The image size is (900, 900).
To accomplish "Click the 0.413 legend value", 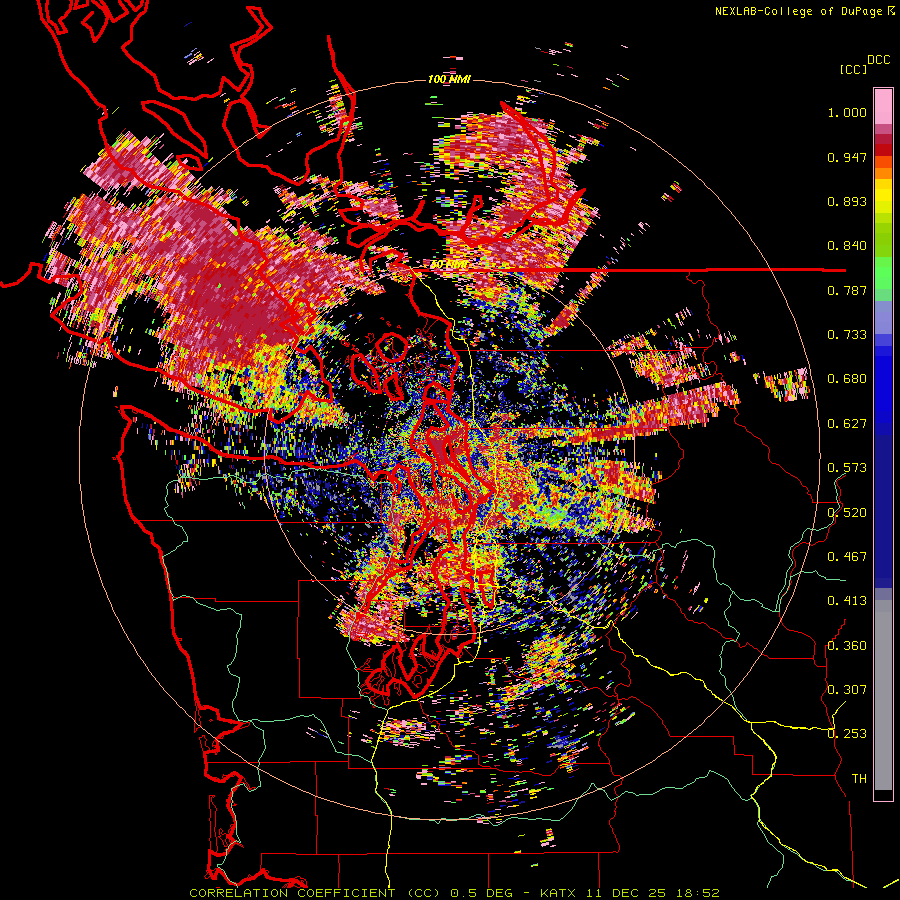I will [847, 601].
